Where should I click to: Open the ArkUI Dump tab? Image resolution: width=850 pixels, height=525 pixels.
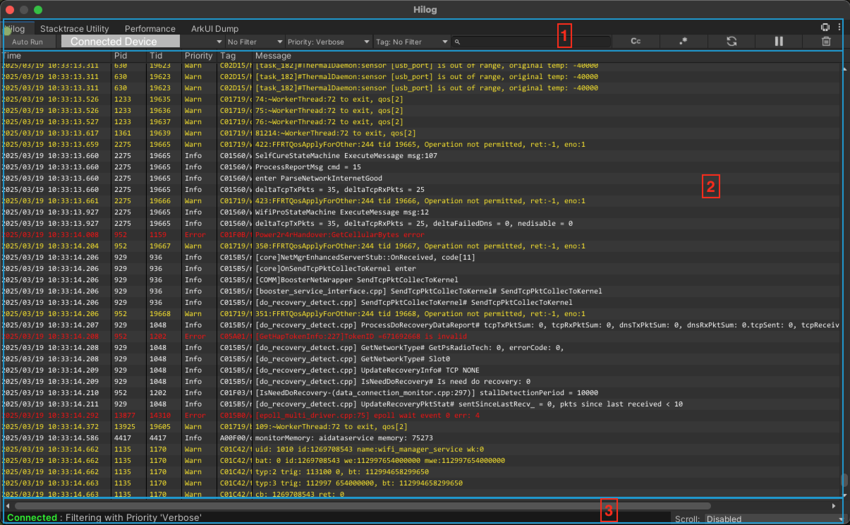(214, 29)
